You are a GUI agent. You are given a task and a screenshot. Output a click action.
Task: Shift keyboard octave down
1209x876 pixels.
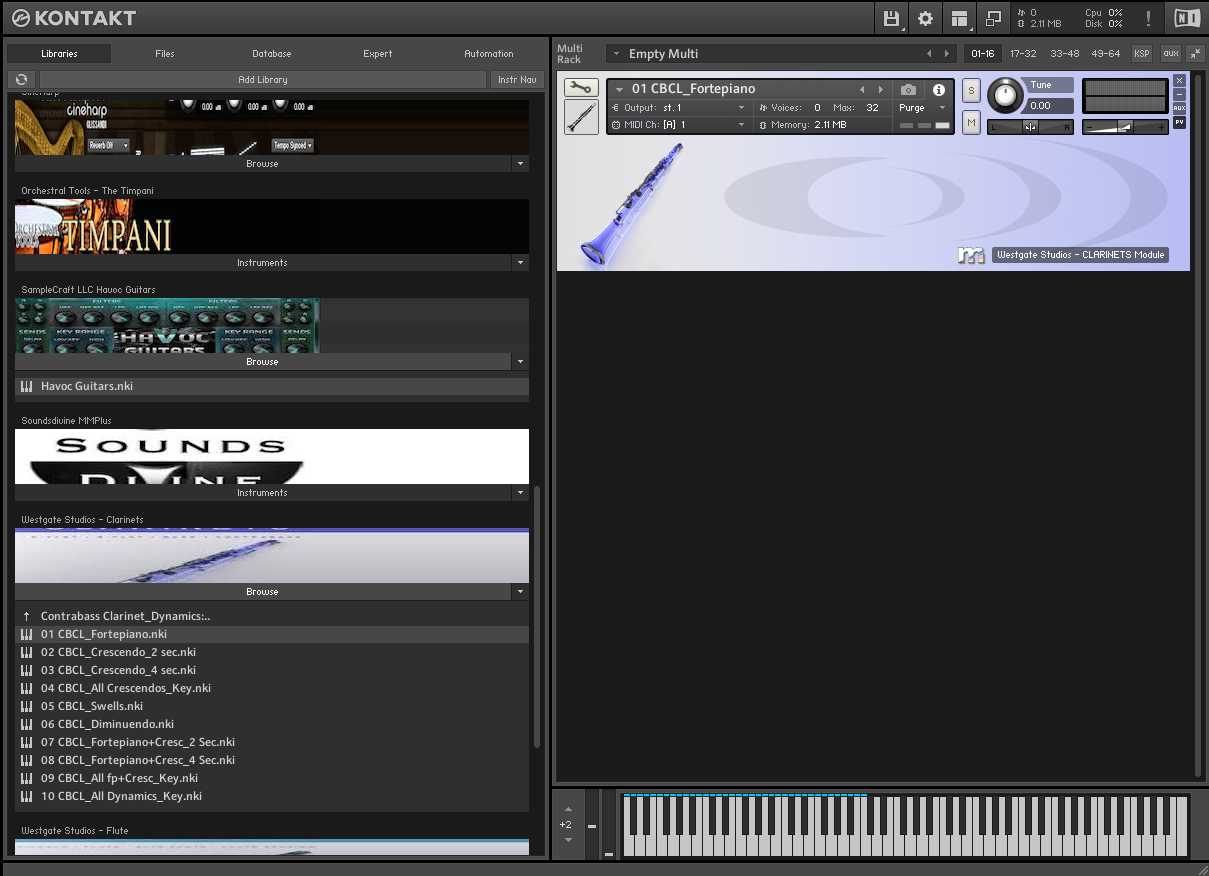coord(568,840)
